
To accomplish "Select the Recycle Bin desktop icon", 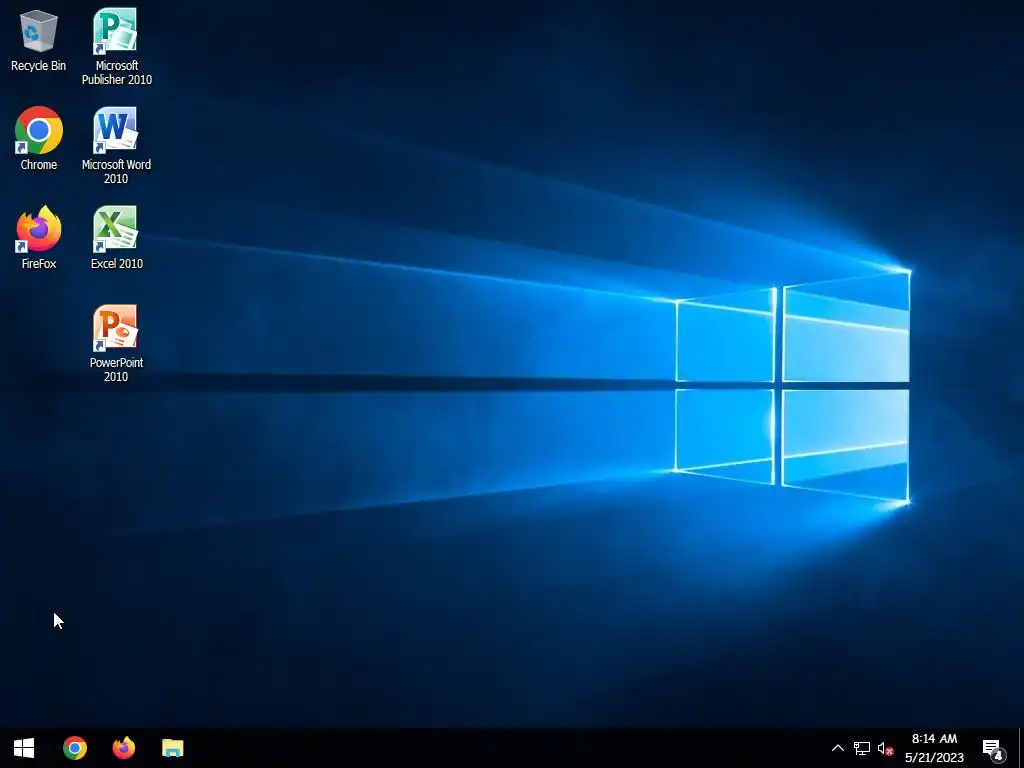I will click(x=39, y=40).
